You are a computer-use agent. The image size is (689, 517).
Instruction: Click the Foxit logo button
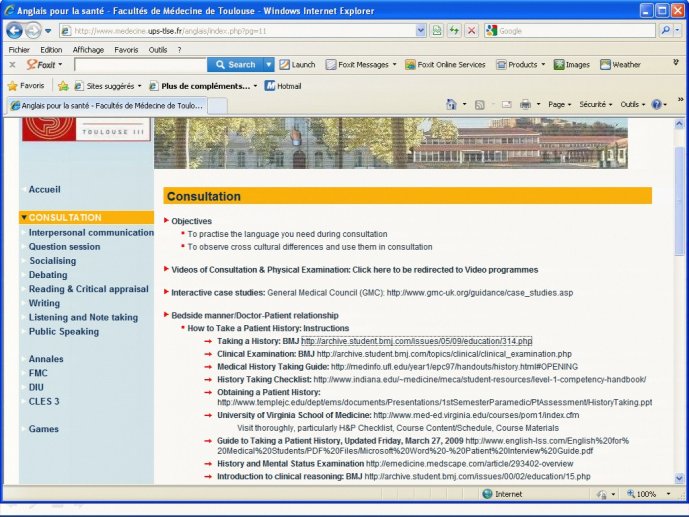pyautogui.click(x=44, y=65)
